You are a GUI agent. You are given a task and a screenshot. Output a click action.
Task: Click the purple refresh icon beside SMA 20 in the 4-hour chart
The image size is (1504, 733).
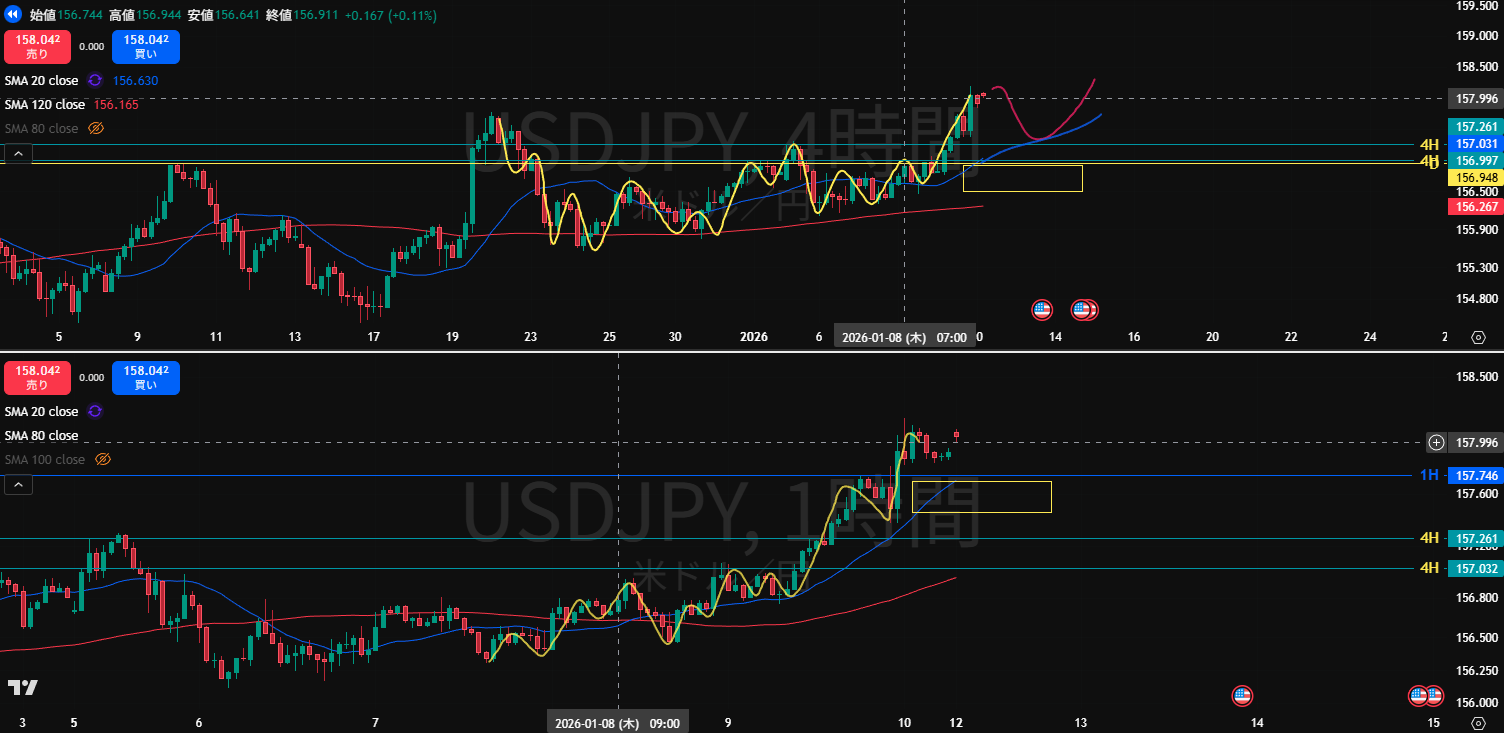95,80
